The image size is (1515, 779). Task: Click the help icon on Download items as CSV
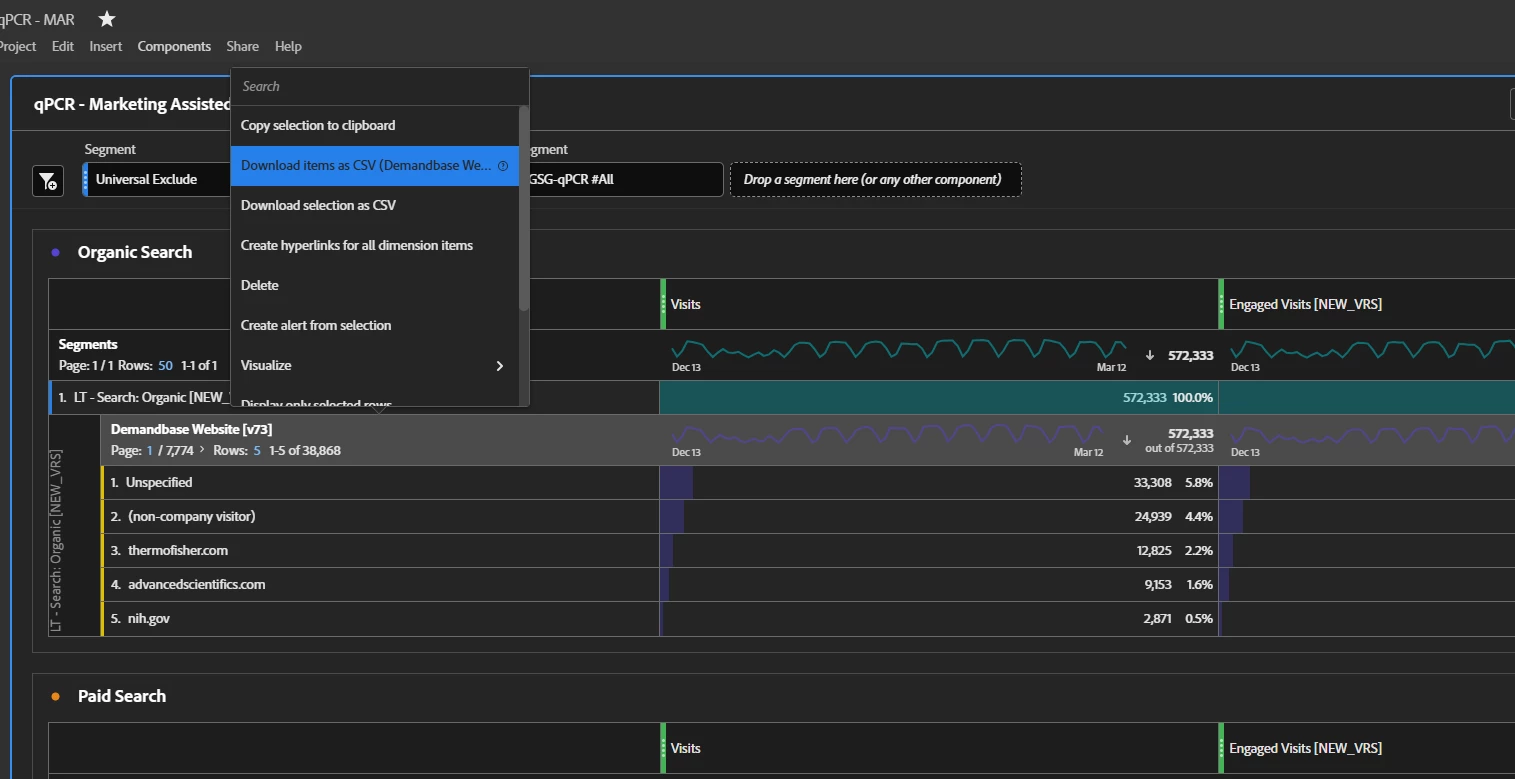pos(503,166)
